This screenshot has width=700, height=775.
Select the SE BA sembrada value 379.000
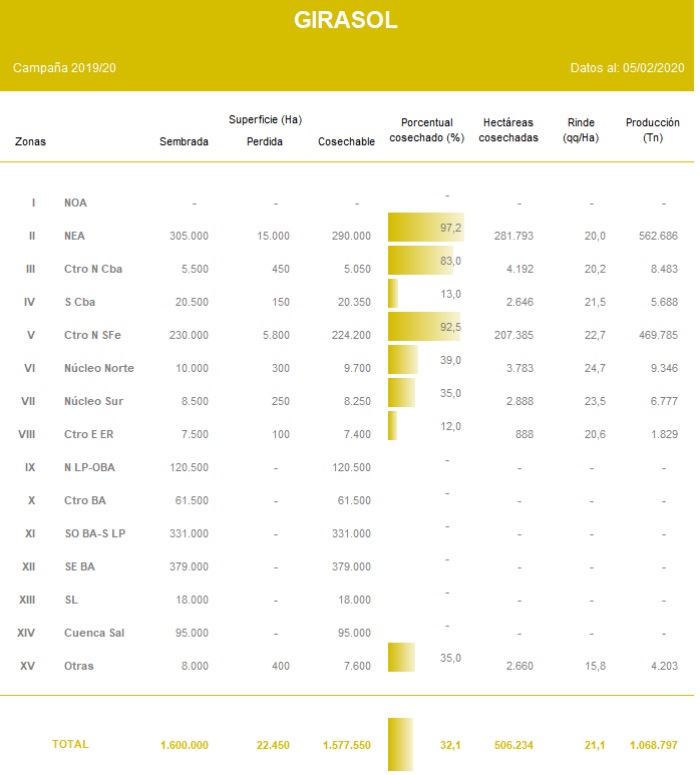[x=189, y=567]
